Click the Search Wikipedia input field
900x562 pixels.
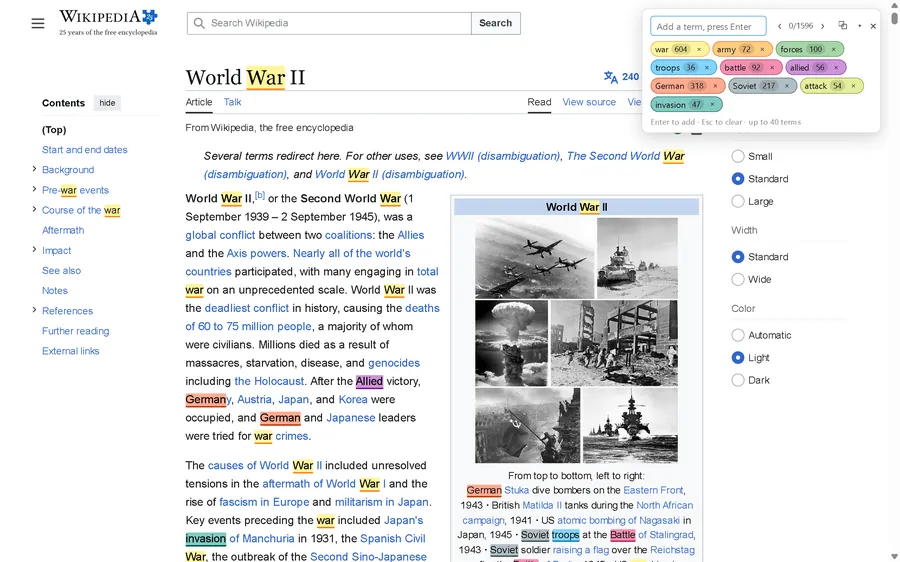329,23
